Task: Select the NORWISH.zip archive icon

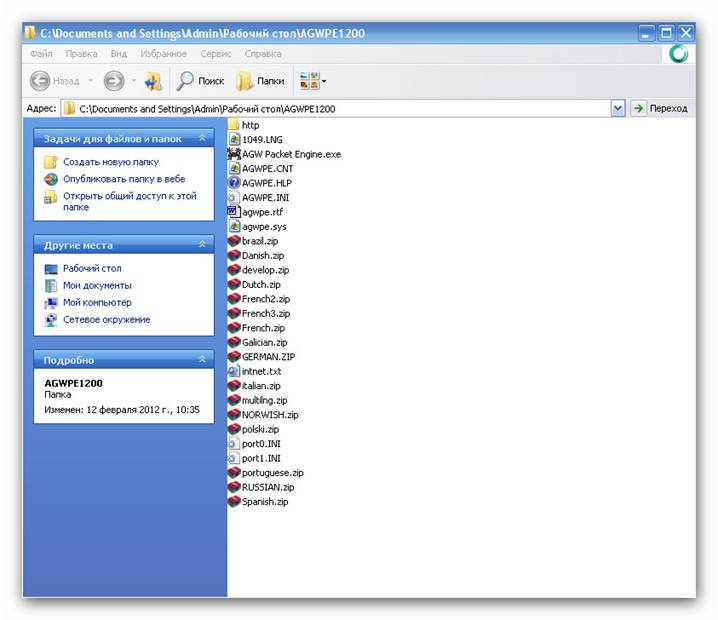Action: coord(234,414)
